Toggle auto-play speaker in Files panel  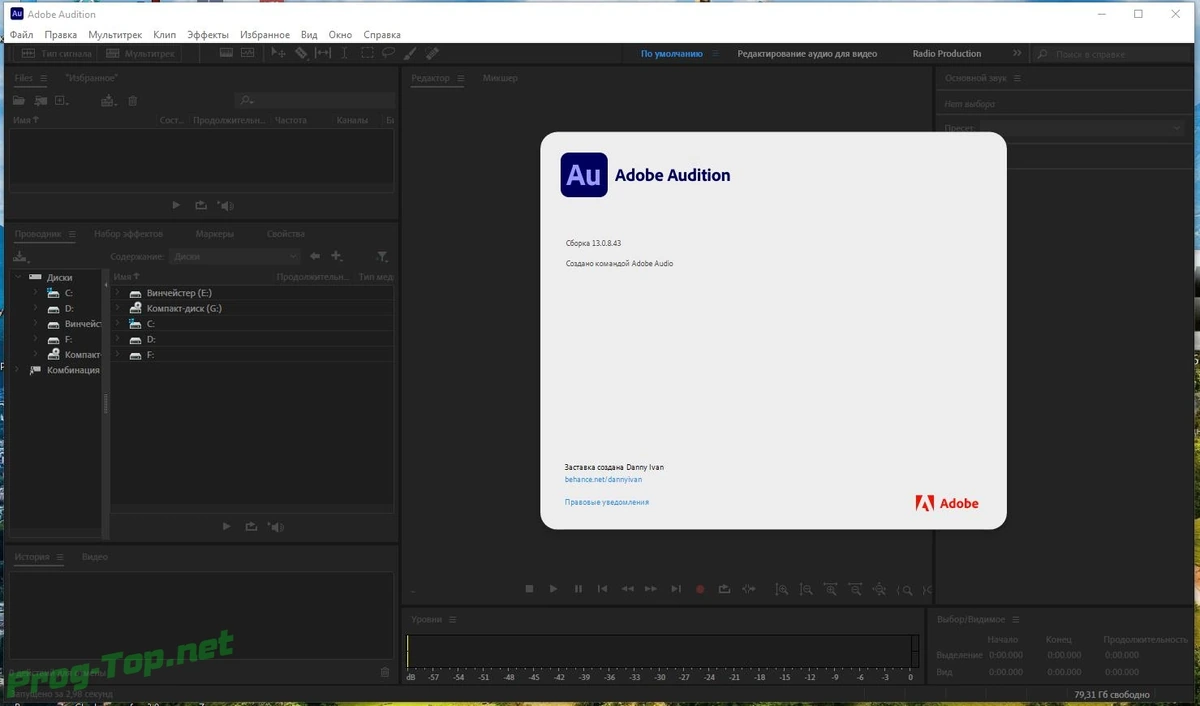tap(226, 205)
